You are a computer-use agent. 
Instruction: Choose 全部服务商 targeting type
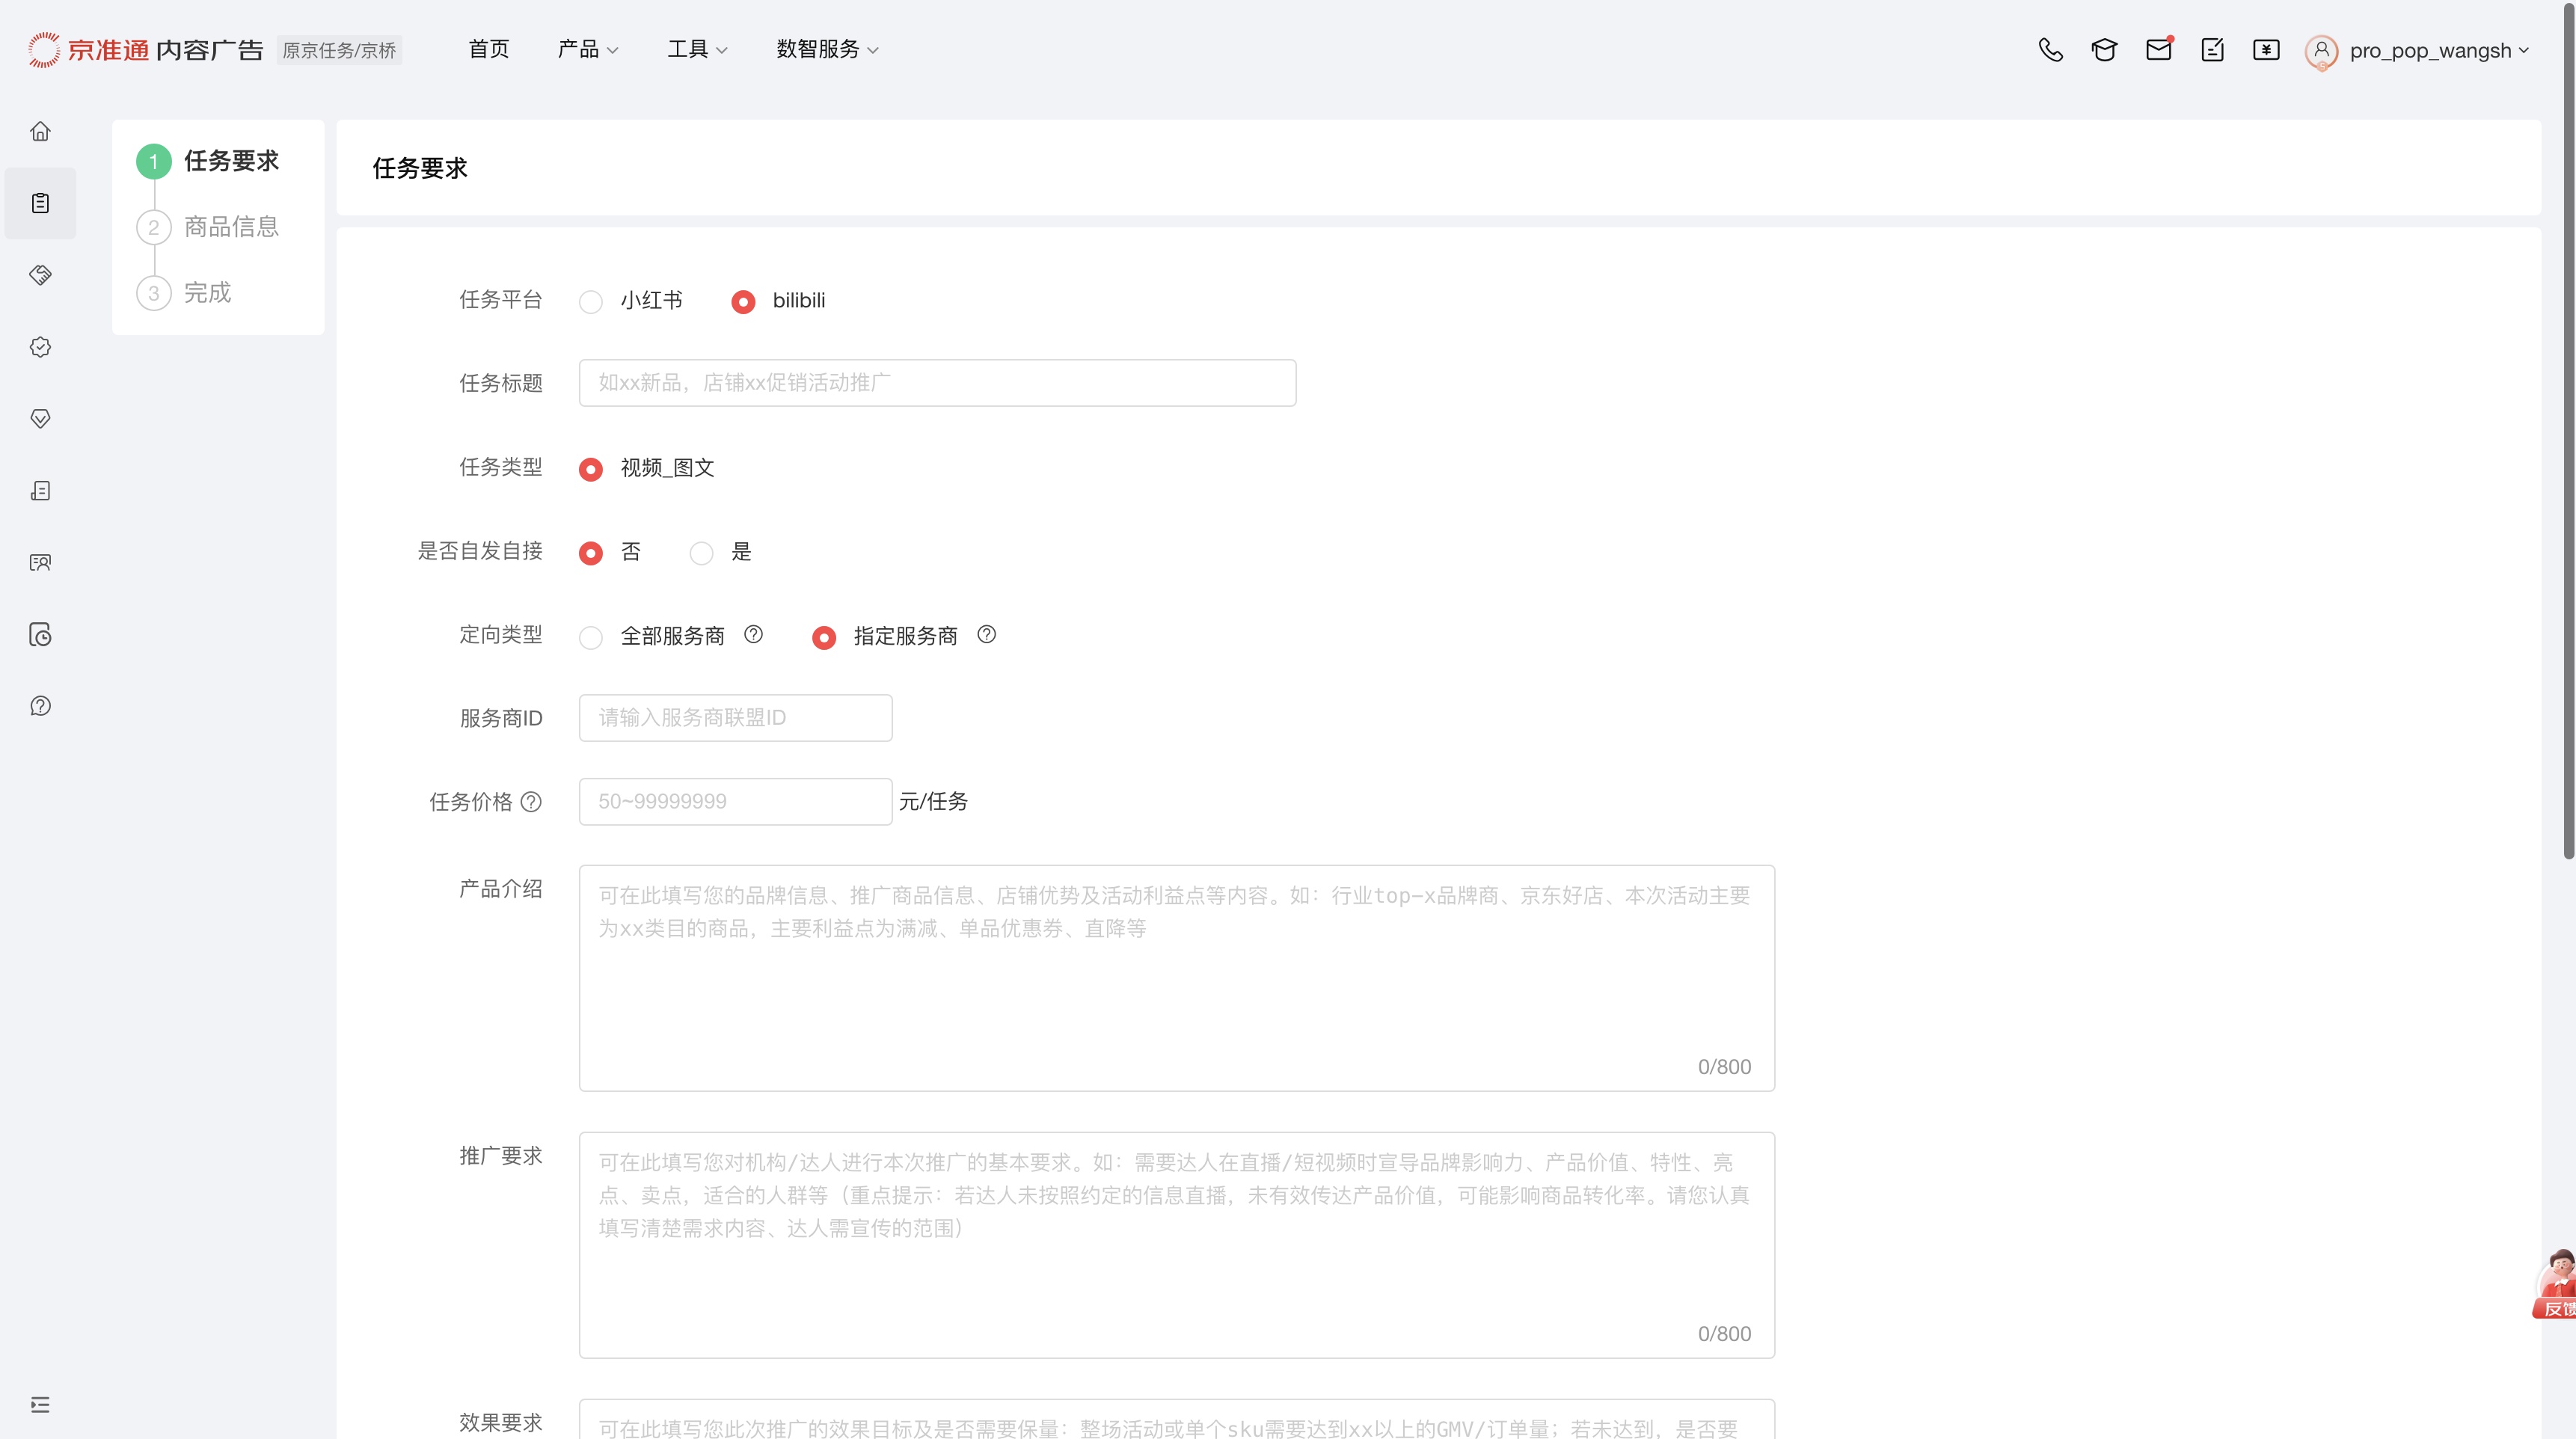591,637
